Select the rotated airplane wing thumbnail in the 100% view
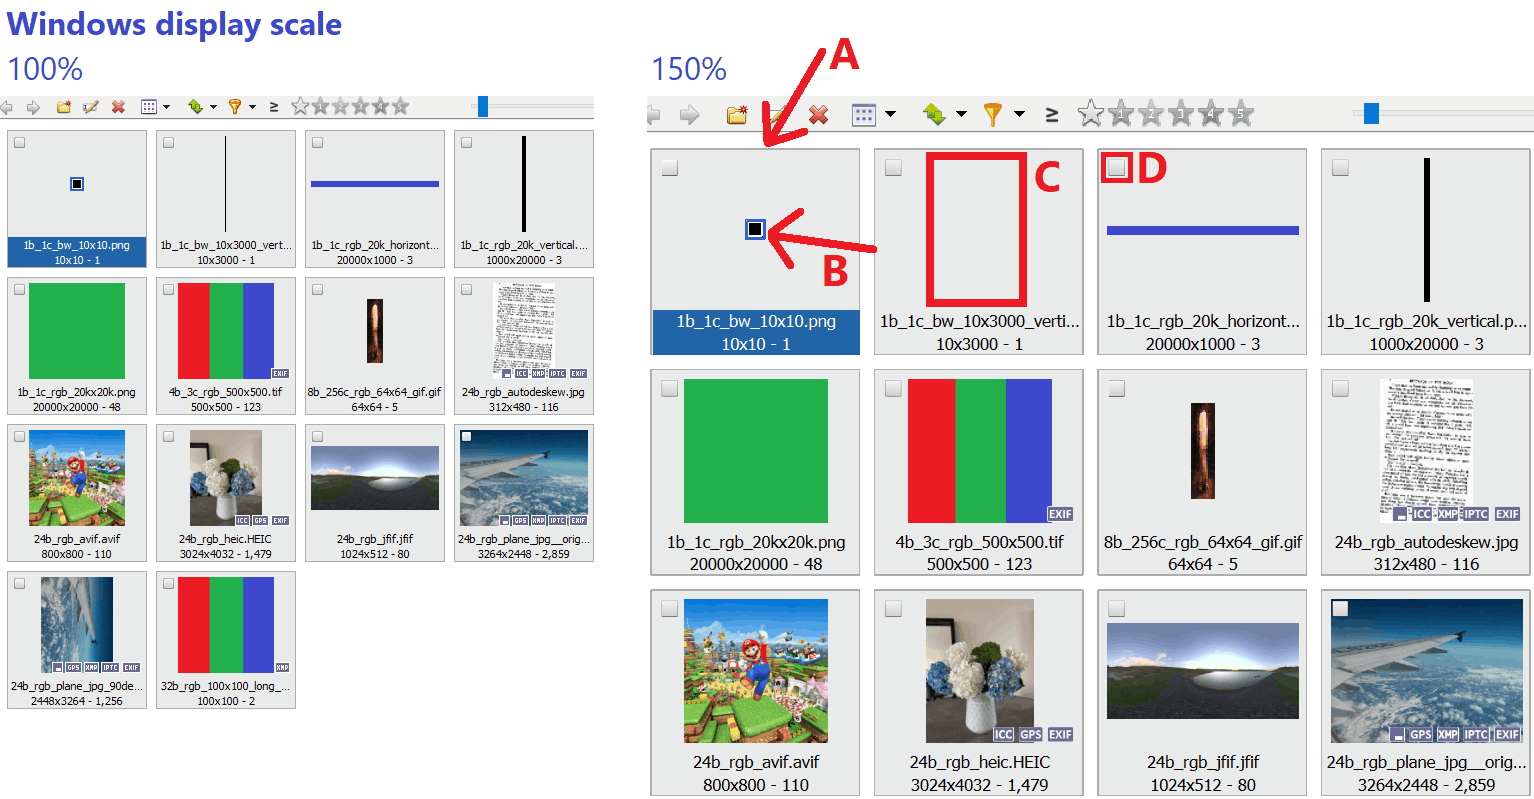The width and height of the screenshot is (1534, 799). (x=77, y=625)
